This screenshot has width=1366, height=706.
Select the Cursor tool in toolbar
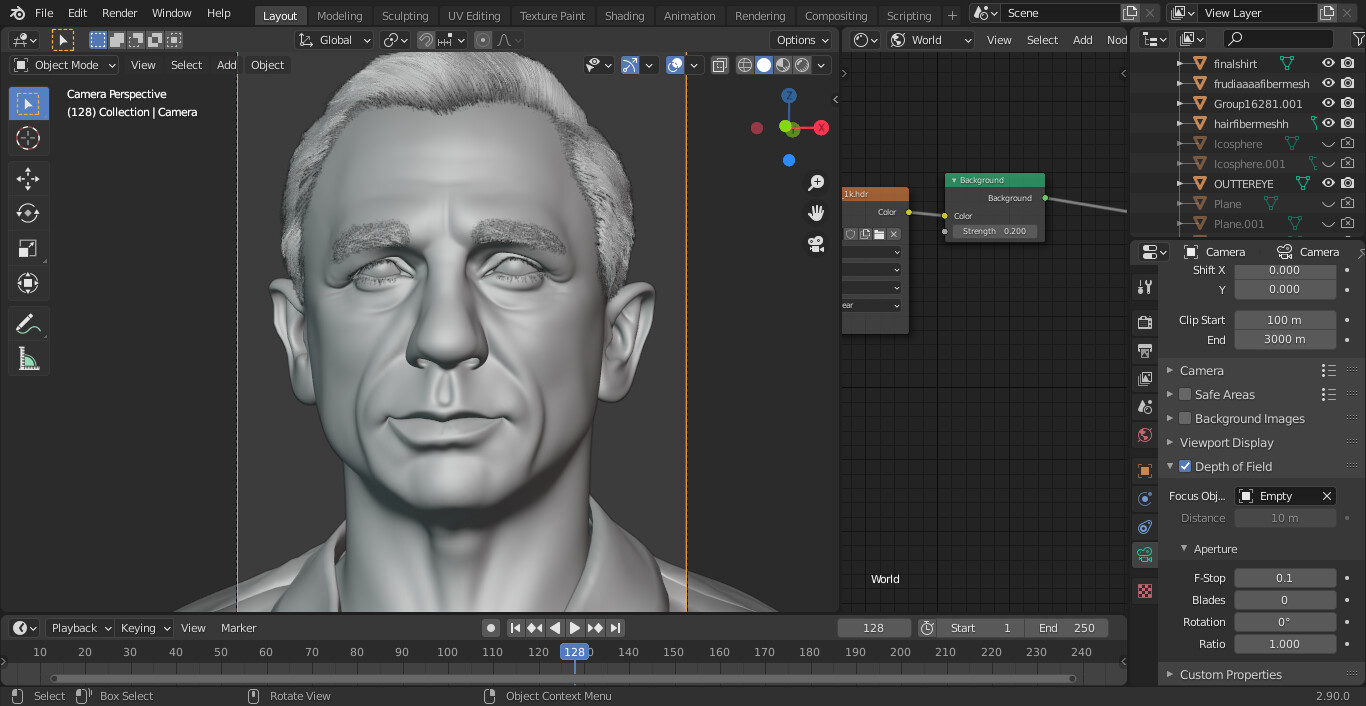[28, 139]
